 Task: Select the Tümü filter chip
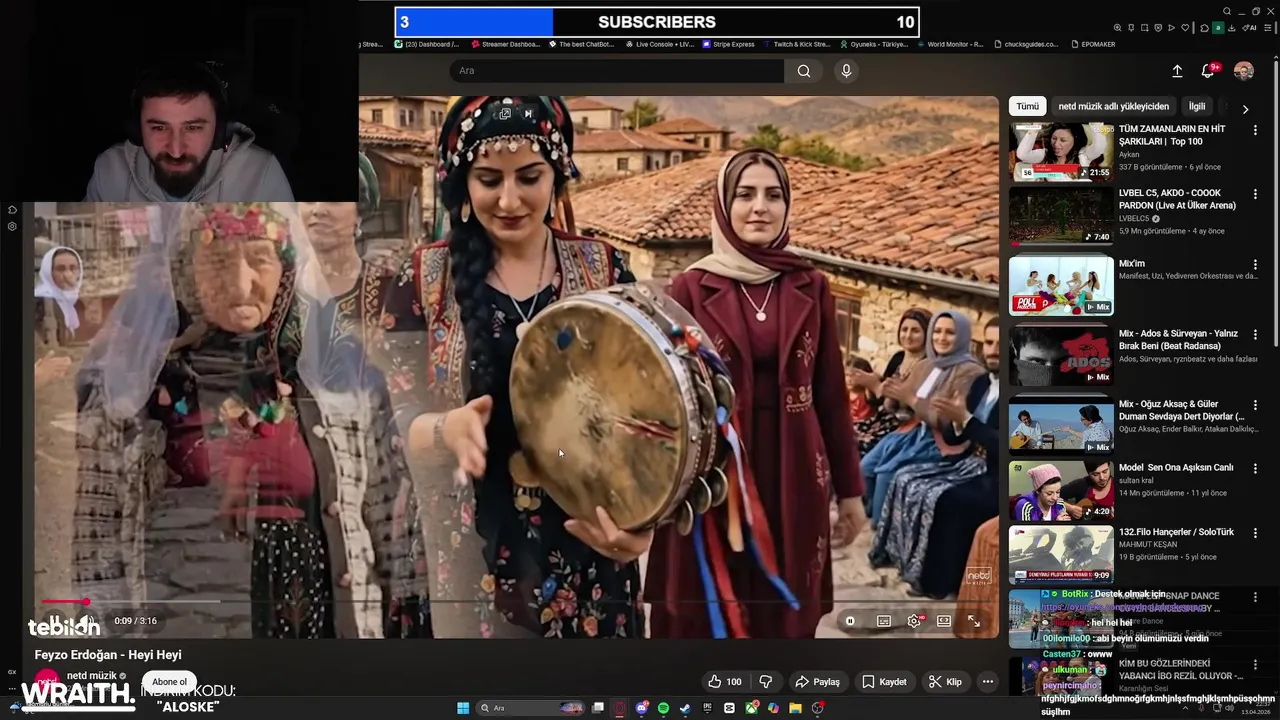tap(1028, 106)
